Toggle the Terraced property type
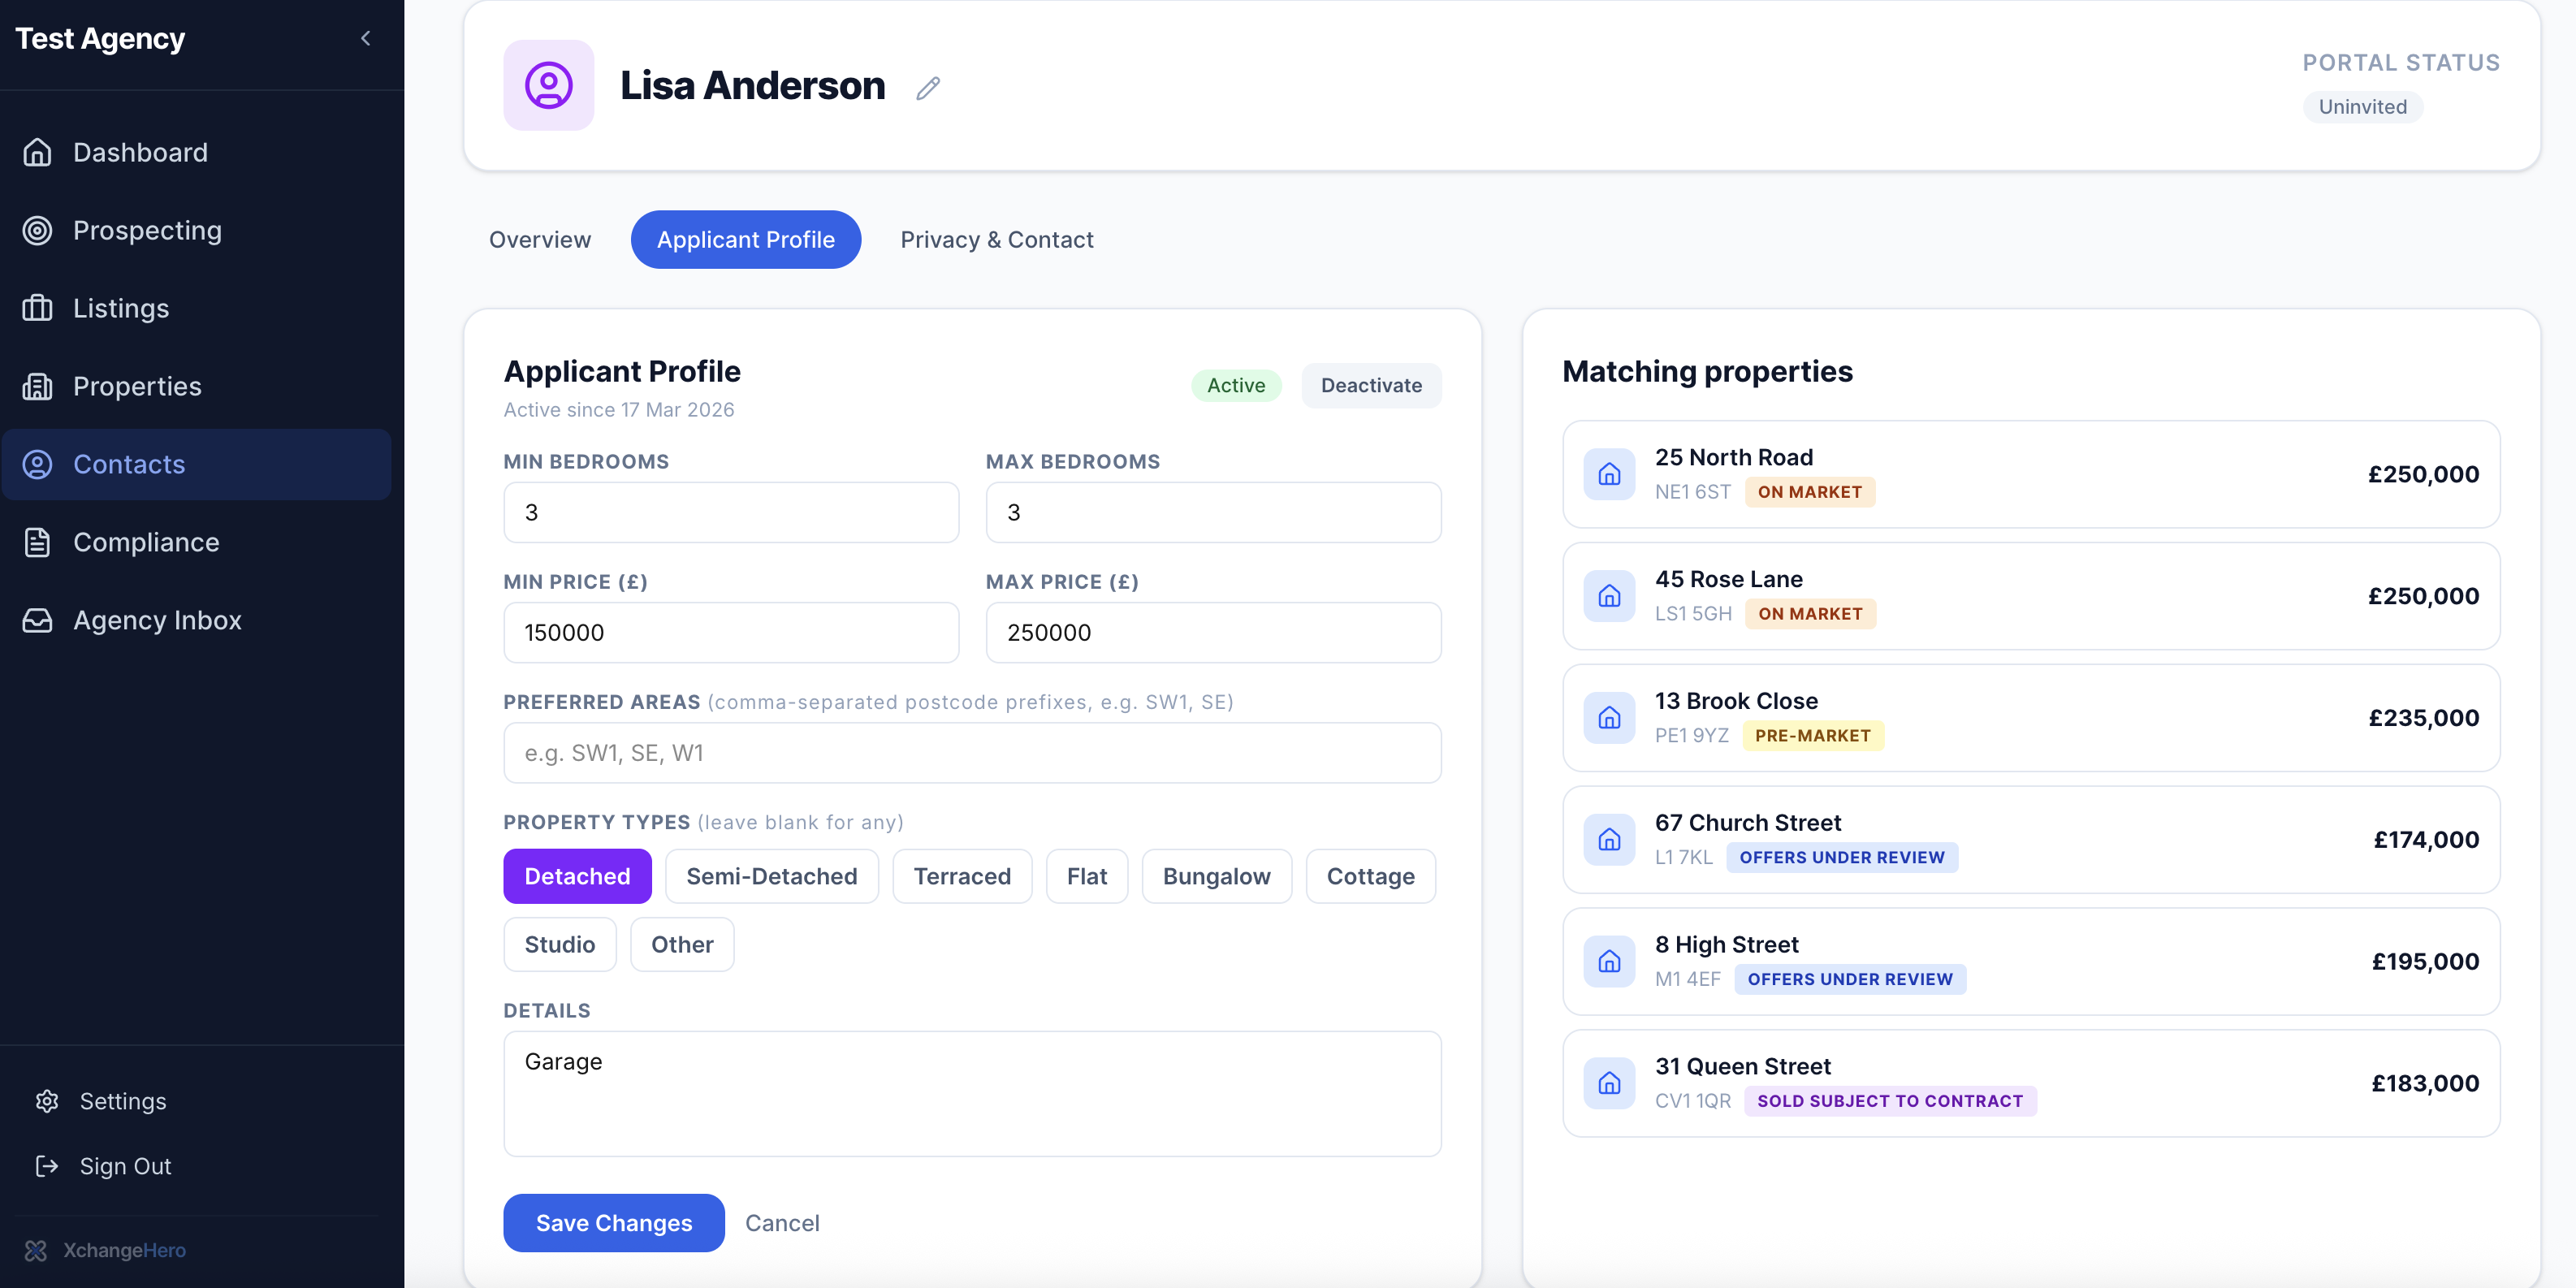2576x1288 pixels. click(x=961, y=876)
